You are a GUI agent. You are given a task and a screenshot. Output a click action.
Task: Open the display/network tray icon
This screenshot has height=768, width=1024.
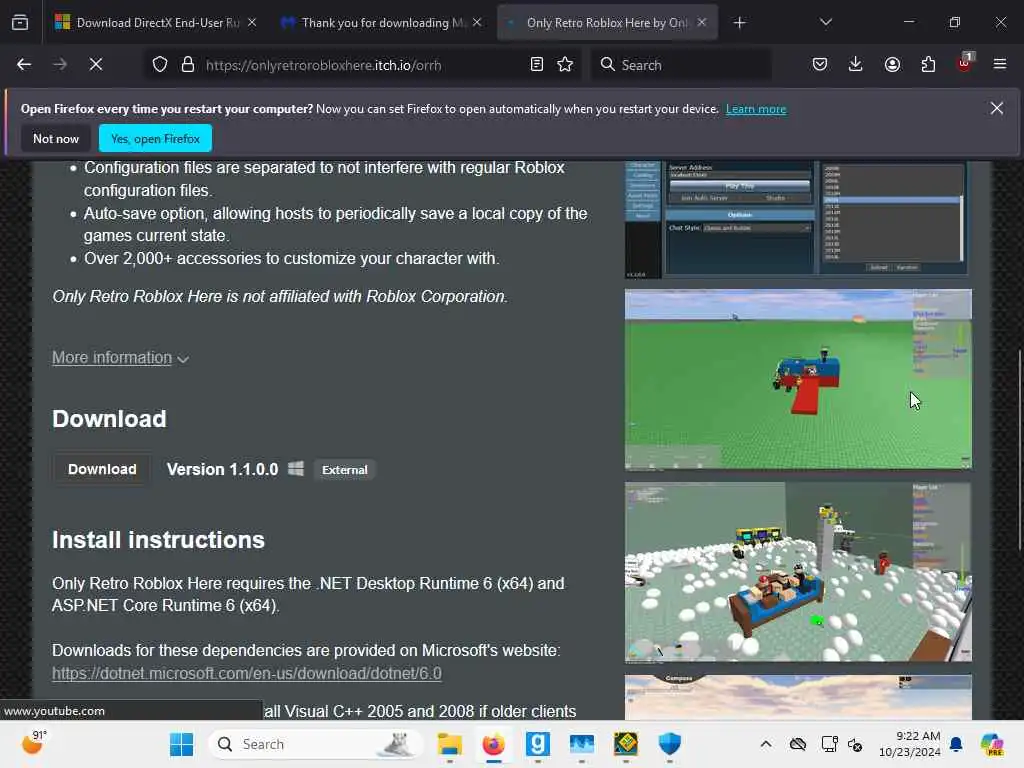coord(829,744)
